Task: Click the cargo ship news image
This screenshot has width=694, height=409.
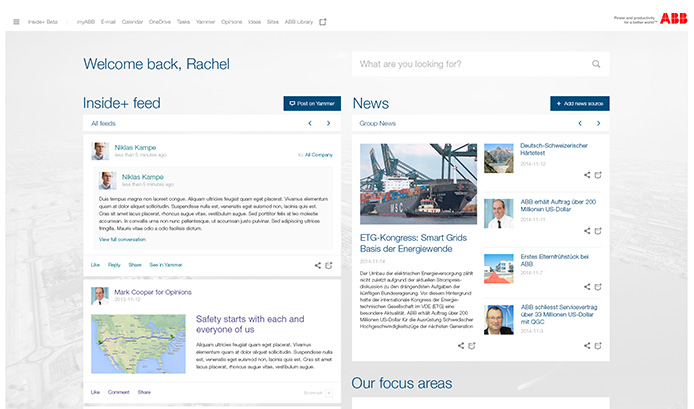Action: (418, 184)
